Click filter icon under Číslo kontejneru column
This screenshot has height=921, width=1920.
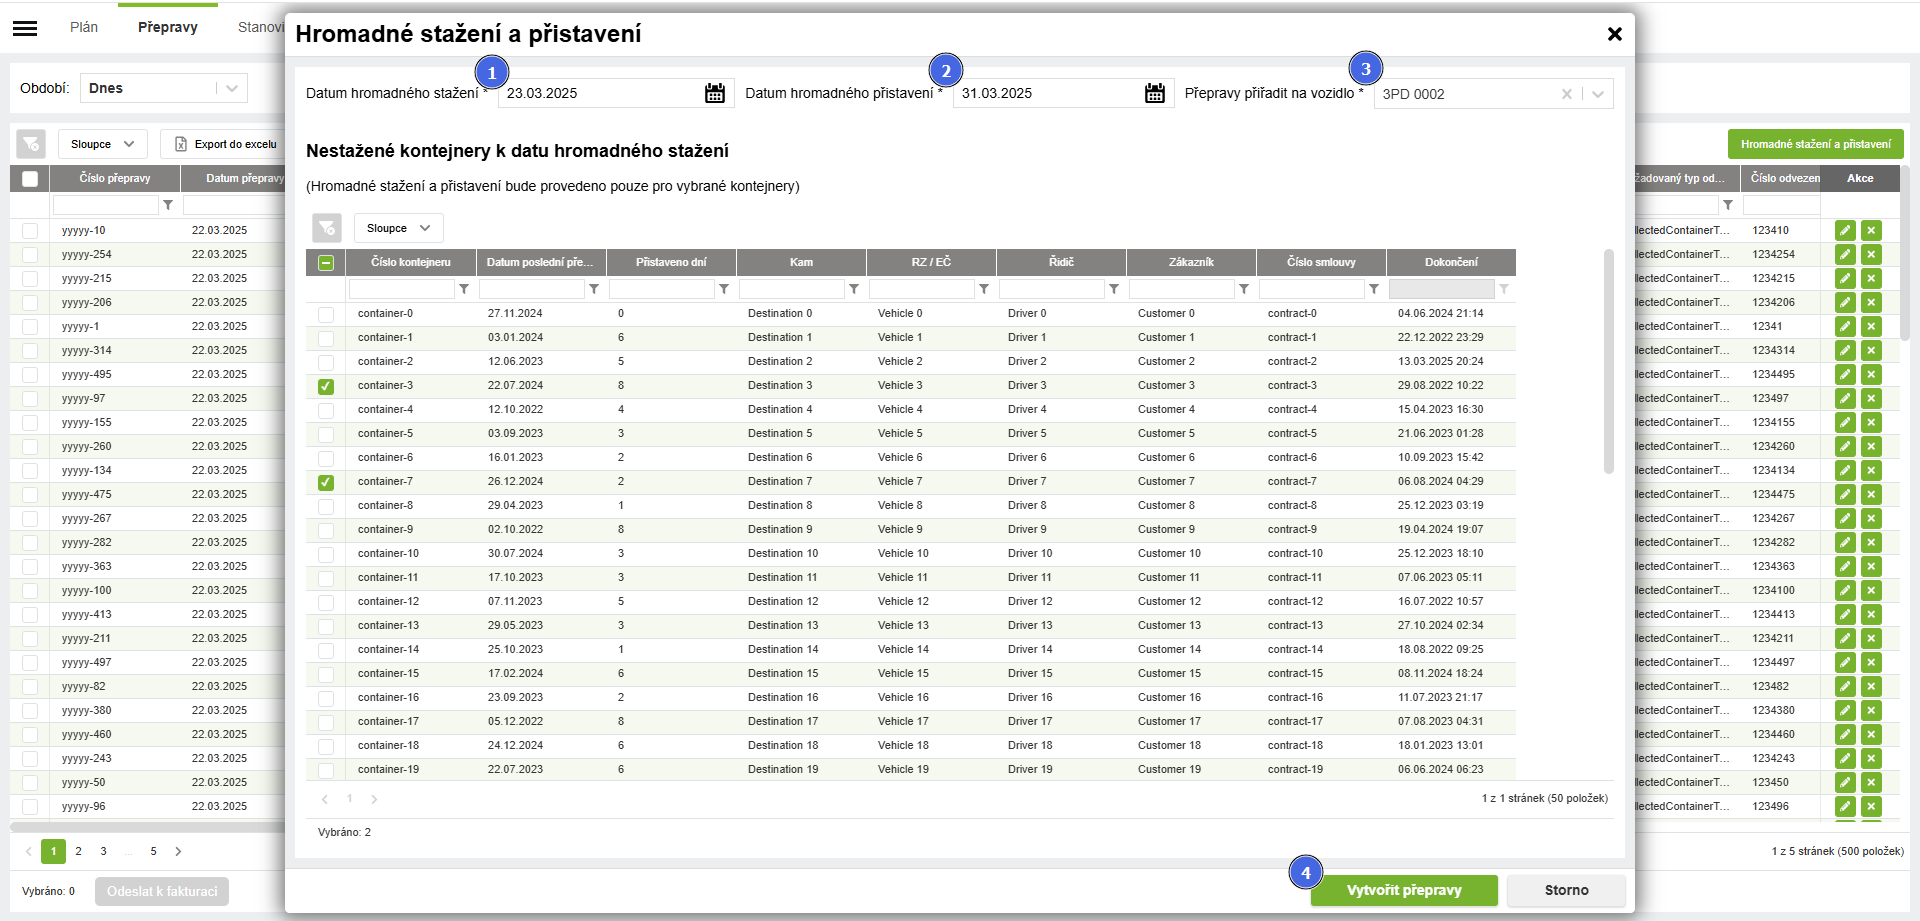[x=464, y=289]
